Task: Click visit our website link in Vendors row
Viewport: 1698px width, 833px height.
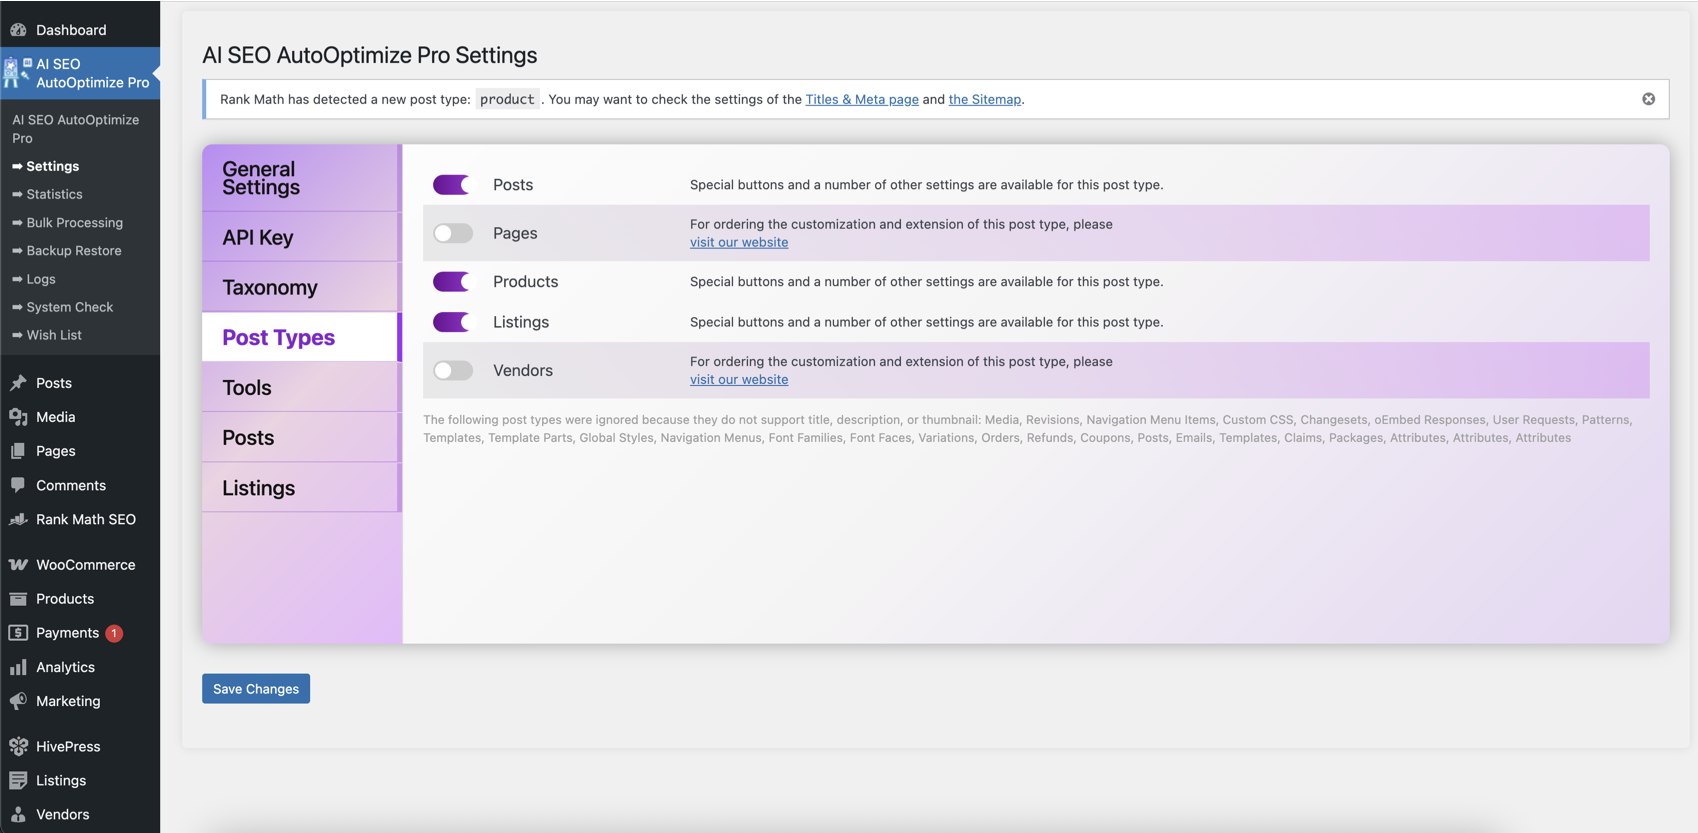Action: (739, 379)
